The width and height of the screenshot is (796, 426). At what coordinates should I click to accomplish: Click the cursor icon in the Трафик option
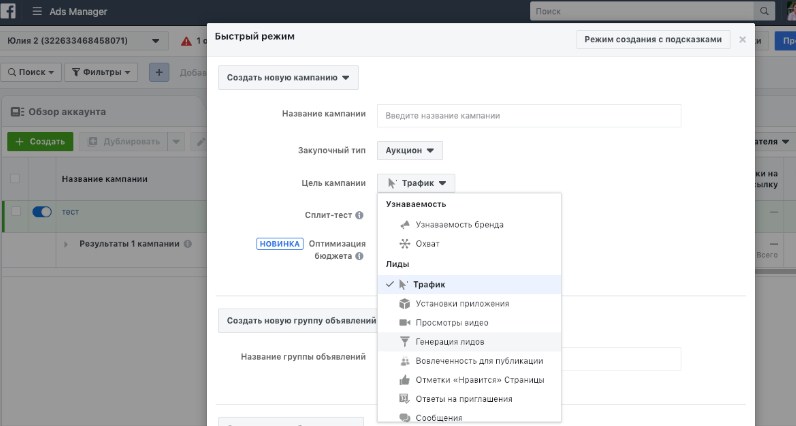(x=403, y=285)
